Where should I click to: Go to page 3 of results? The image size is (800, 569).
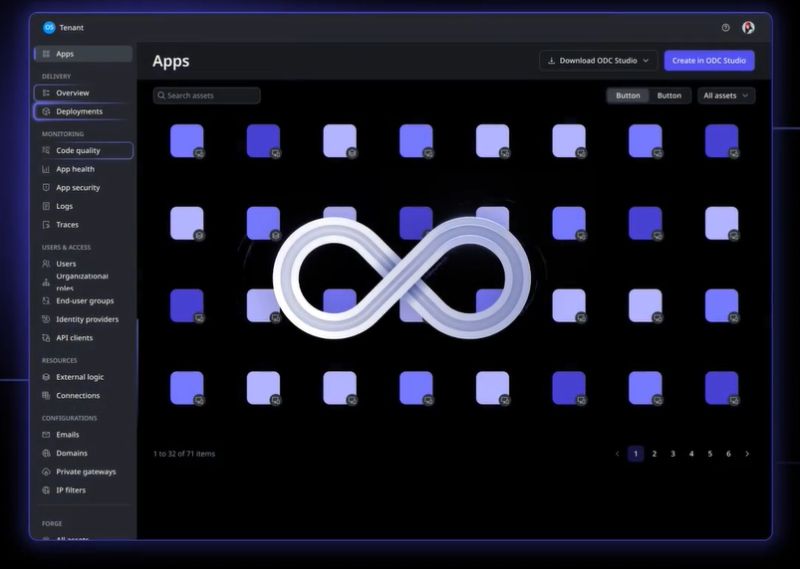point(673,454)
